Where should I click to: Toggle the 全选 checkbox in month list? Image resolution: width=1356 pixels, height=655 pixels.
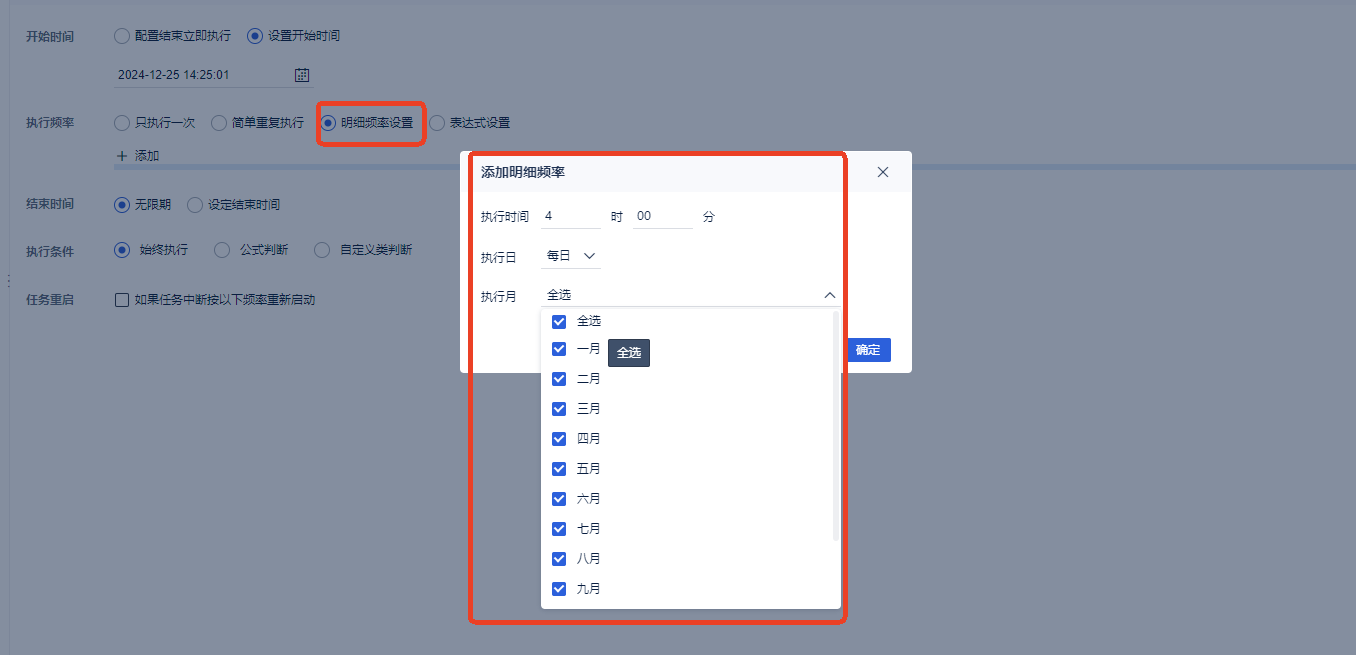[559, 322]
